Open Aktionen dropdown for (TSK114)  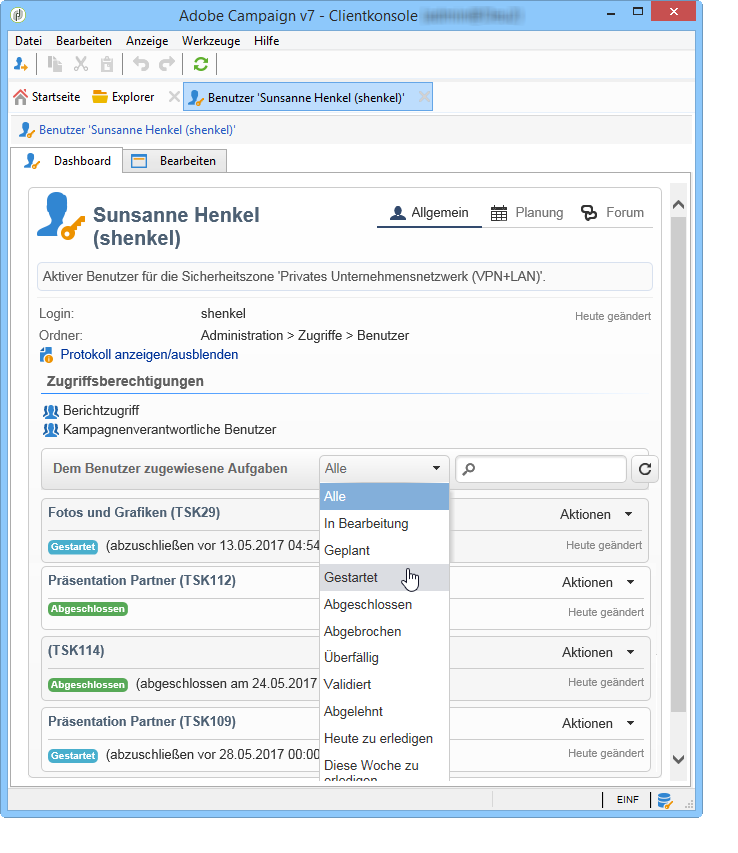pos(598,652)
